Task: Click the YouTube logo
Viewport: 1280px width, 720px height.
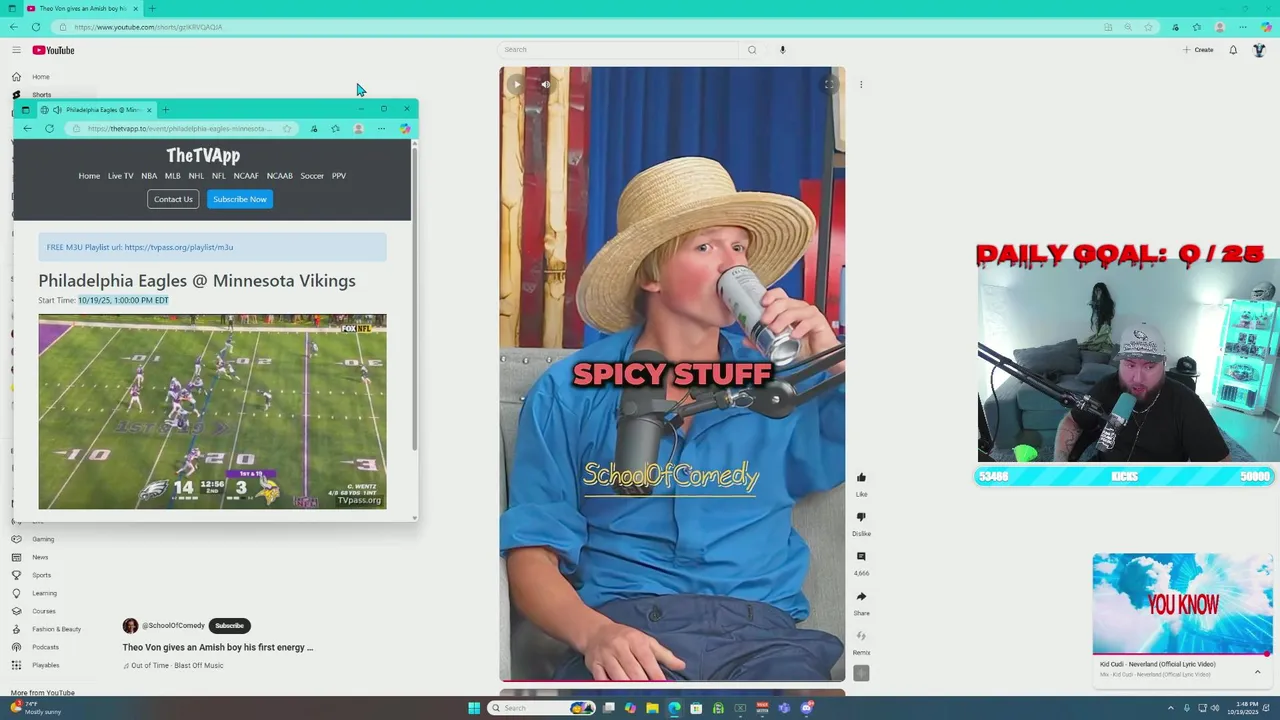Action: tap(53, 50)
